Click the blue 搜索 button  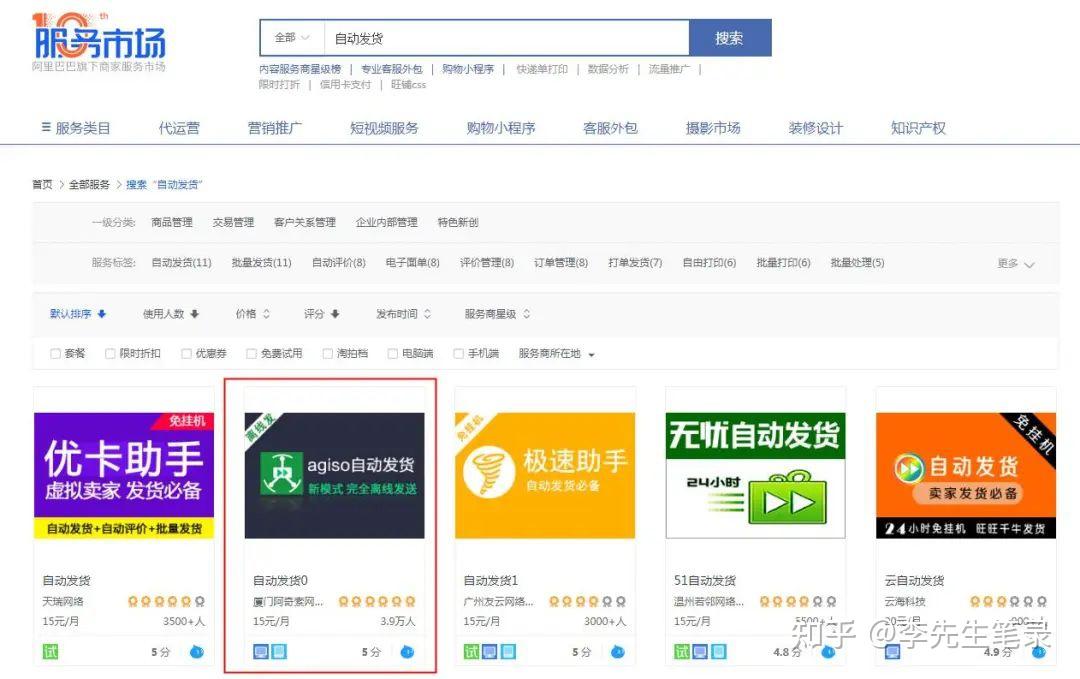click(729, 38)
